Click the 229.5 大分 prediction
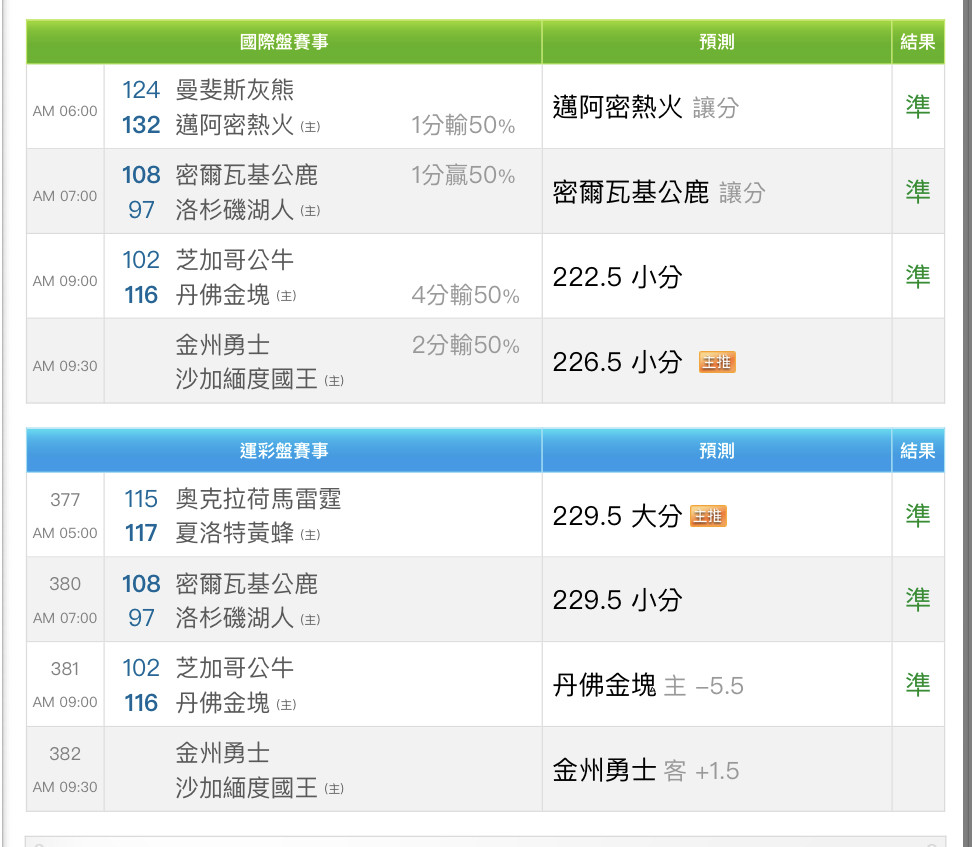Screen dimensions: 975x847 [617, 516]
